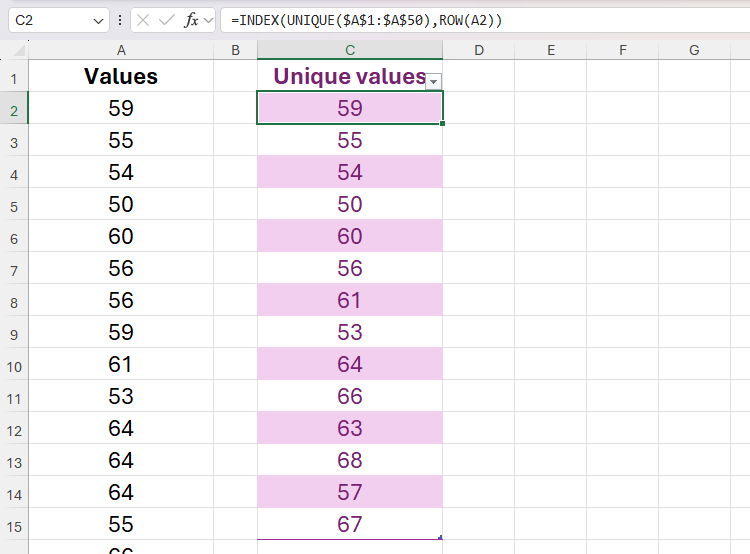Select row 15 header
Screen dimensions: 750x554
(14, 524)
